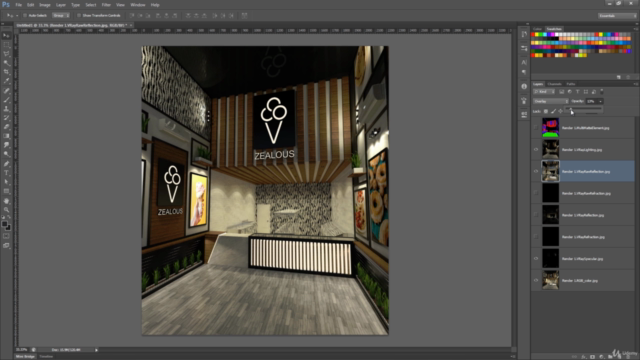Select the Hand tool
This screenshot has height=360, width=640.
pyautogui.click(x=6, y=201)
